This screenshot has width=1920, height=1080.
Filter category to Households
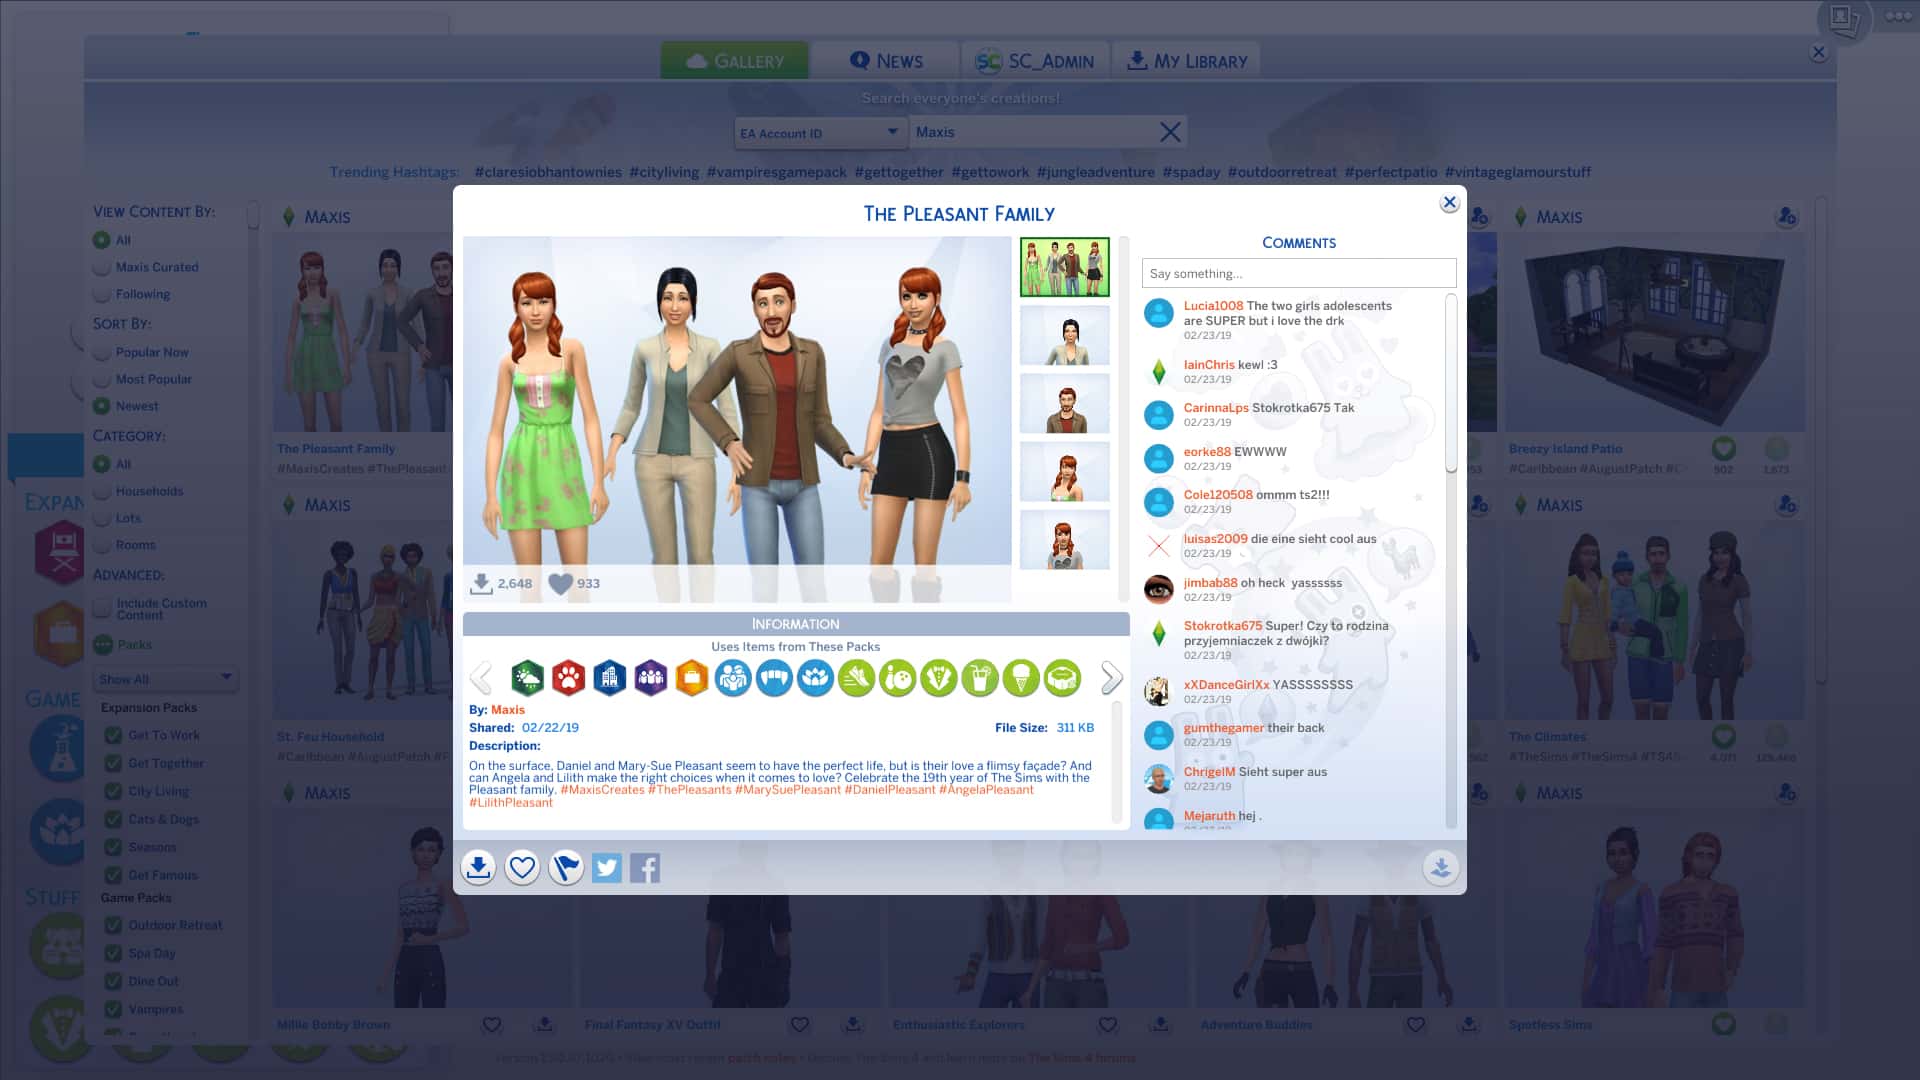click(101, 491)
